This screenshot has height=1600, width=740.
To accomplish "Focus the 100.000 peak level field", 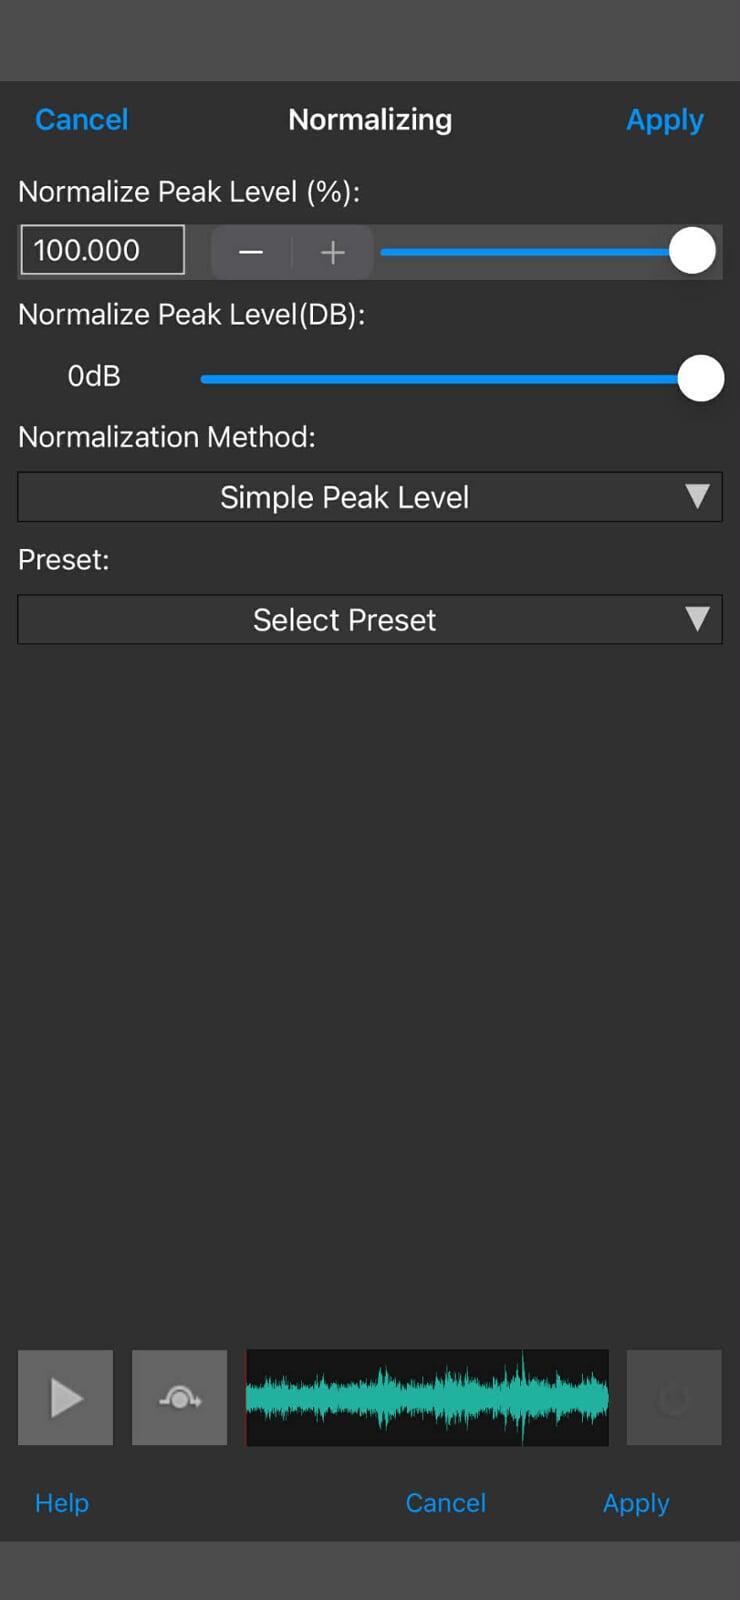I will (x=102, y=250).
